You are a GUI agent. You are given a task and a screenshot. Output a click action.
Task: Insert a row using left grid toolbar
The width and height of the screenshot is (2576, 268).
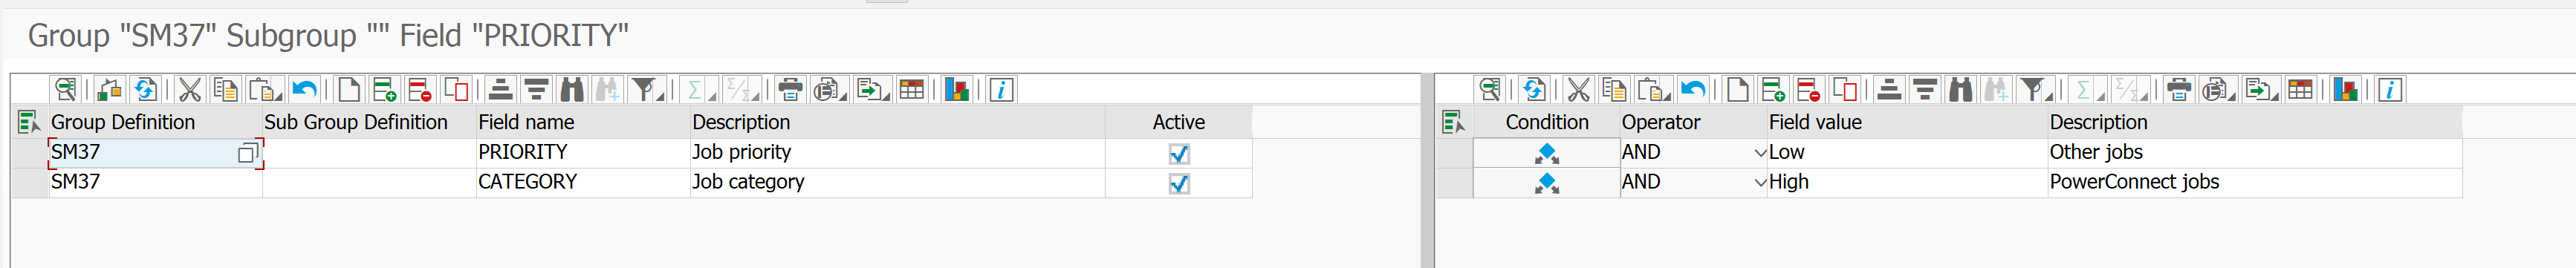pos(384,90)
